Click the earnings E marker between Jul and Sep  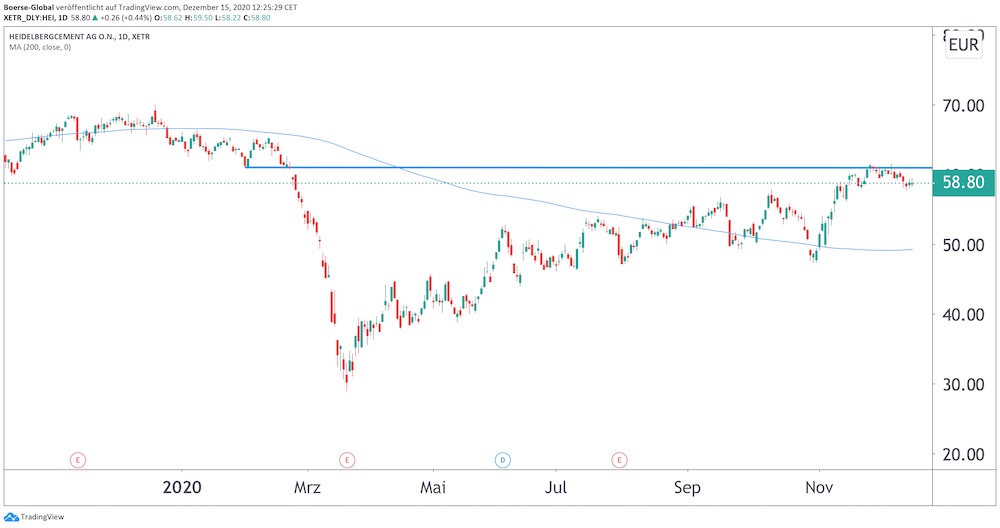click(619, 459)
